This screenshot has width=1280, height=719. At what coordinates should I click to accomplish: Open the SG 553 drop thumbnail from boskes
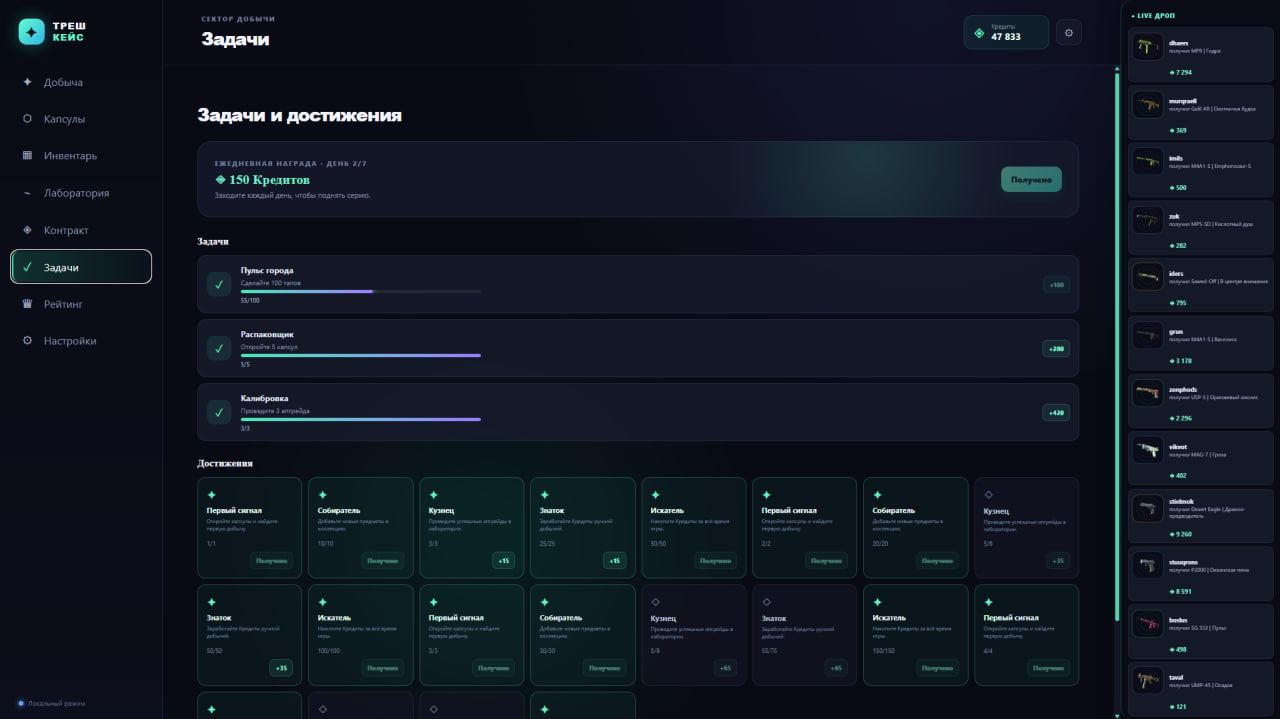pos(1148,623)
